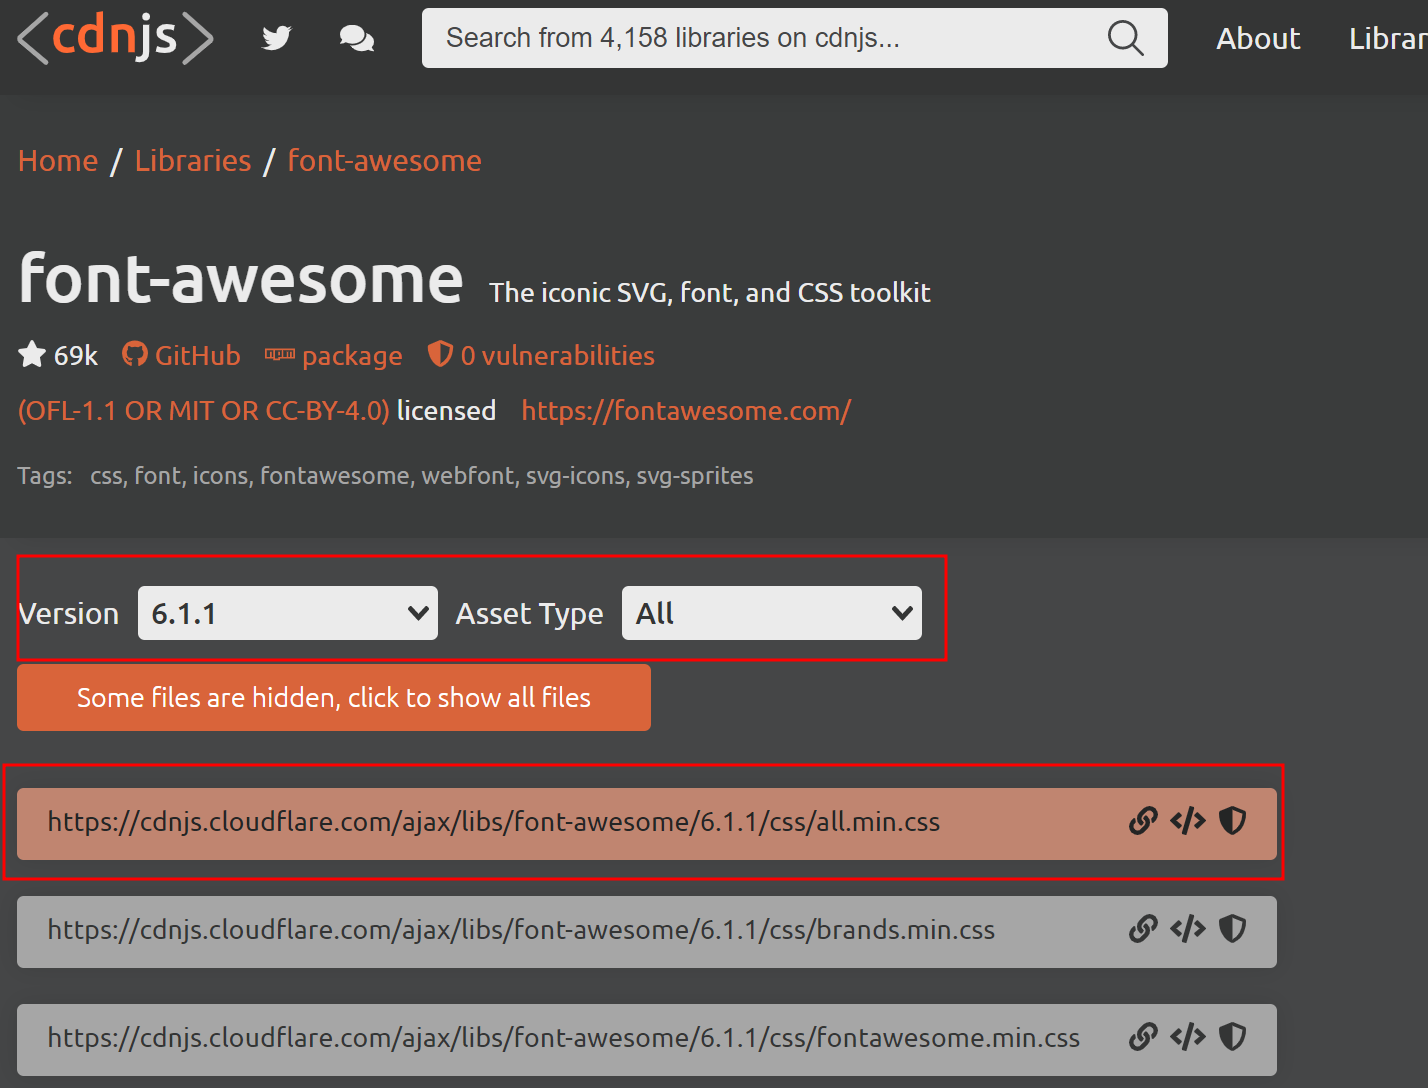Click the vulnerabilities shield icon
The width and height of the screenshot is (1428, 1088).
pos(440,354)
